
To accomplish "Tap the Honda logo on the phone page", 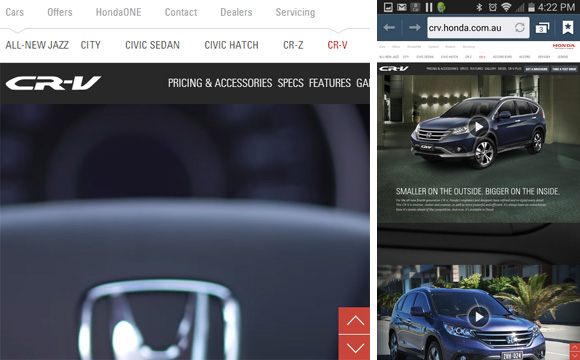I will (x=564, y=46).
